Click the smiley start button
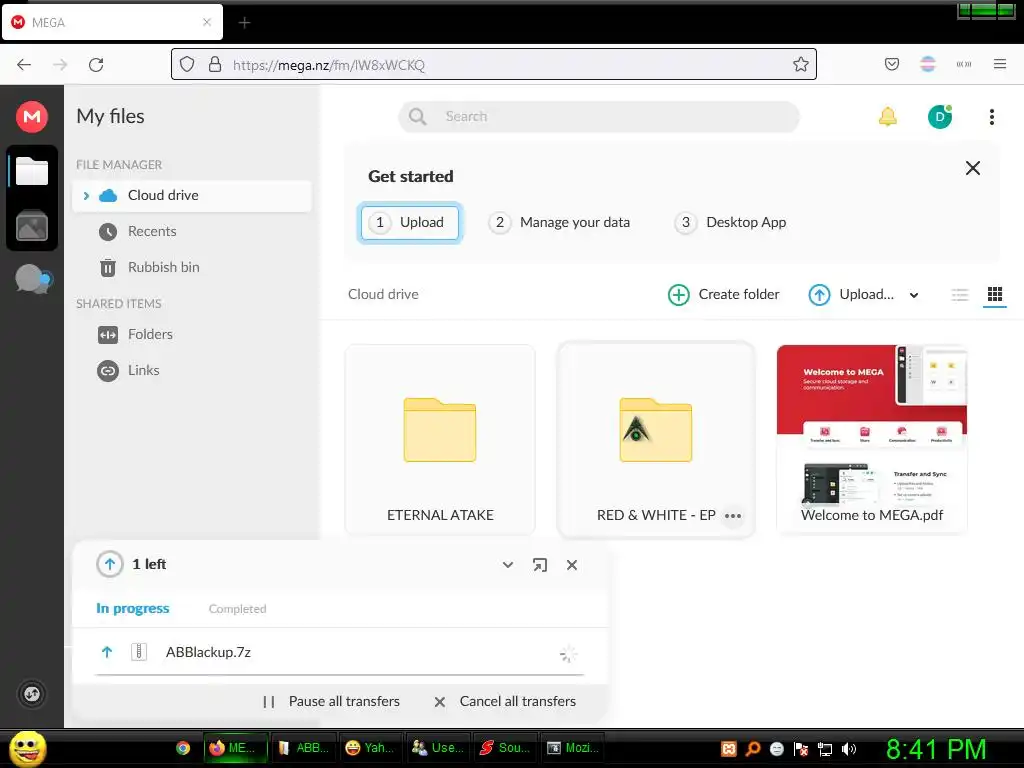The image size is (1024, 768). coord(27,748)
